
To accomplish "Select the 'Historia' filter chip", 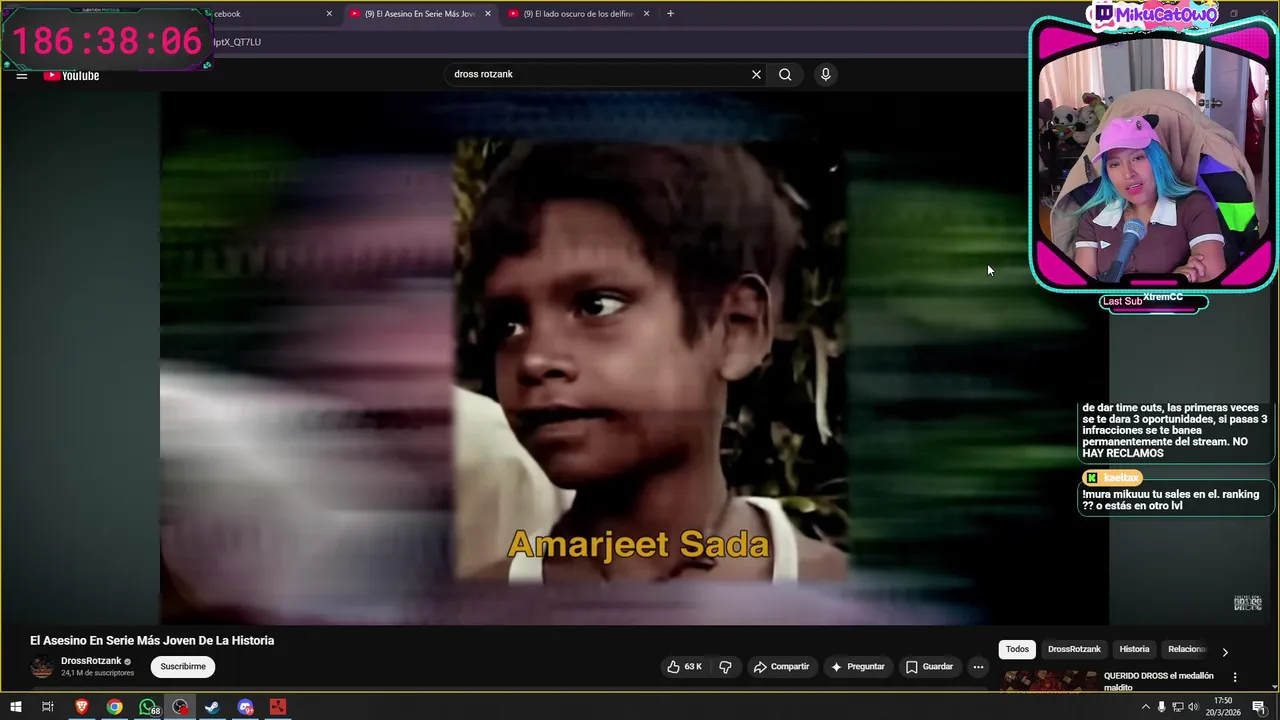I will click(1134, 649).
